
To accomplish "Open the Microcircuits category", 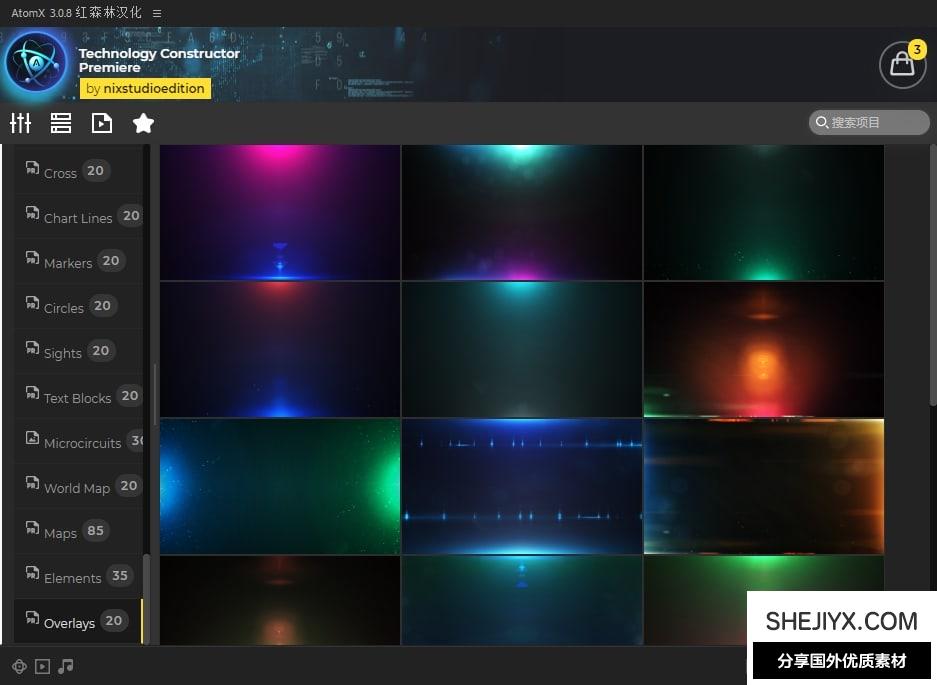I will click(x=81, y=442).
